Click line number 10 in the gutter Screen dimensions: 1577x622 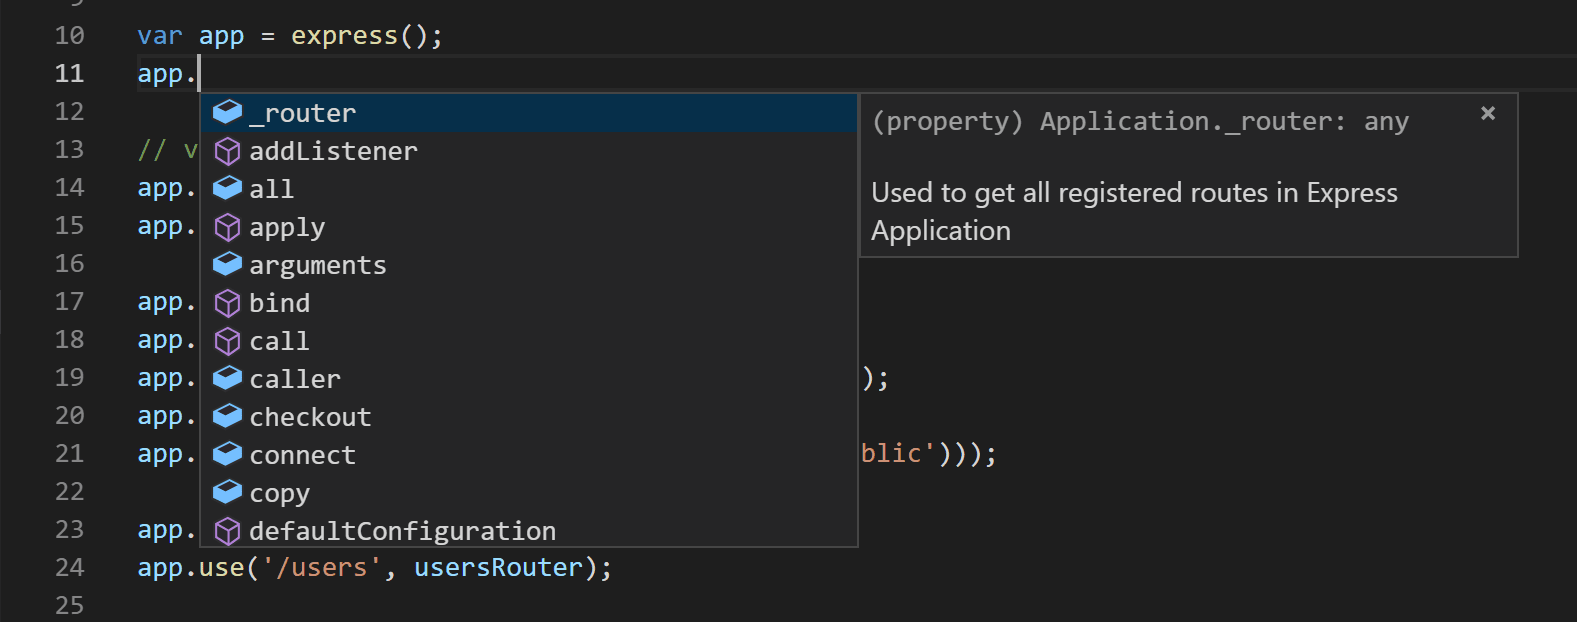click(70, 36)
